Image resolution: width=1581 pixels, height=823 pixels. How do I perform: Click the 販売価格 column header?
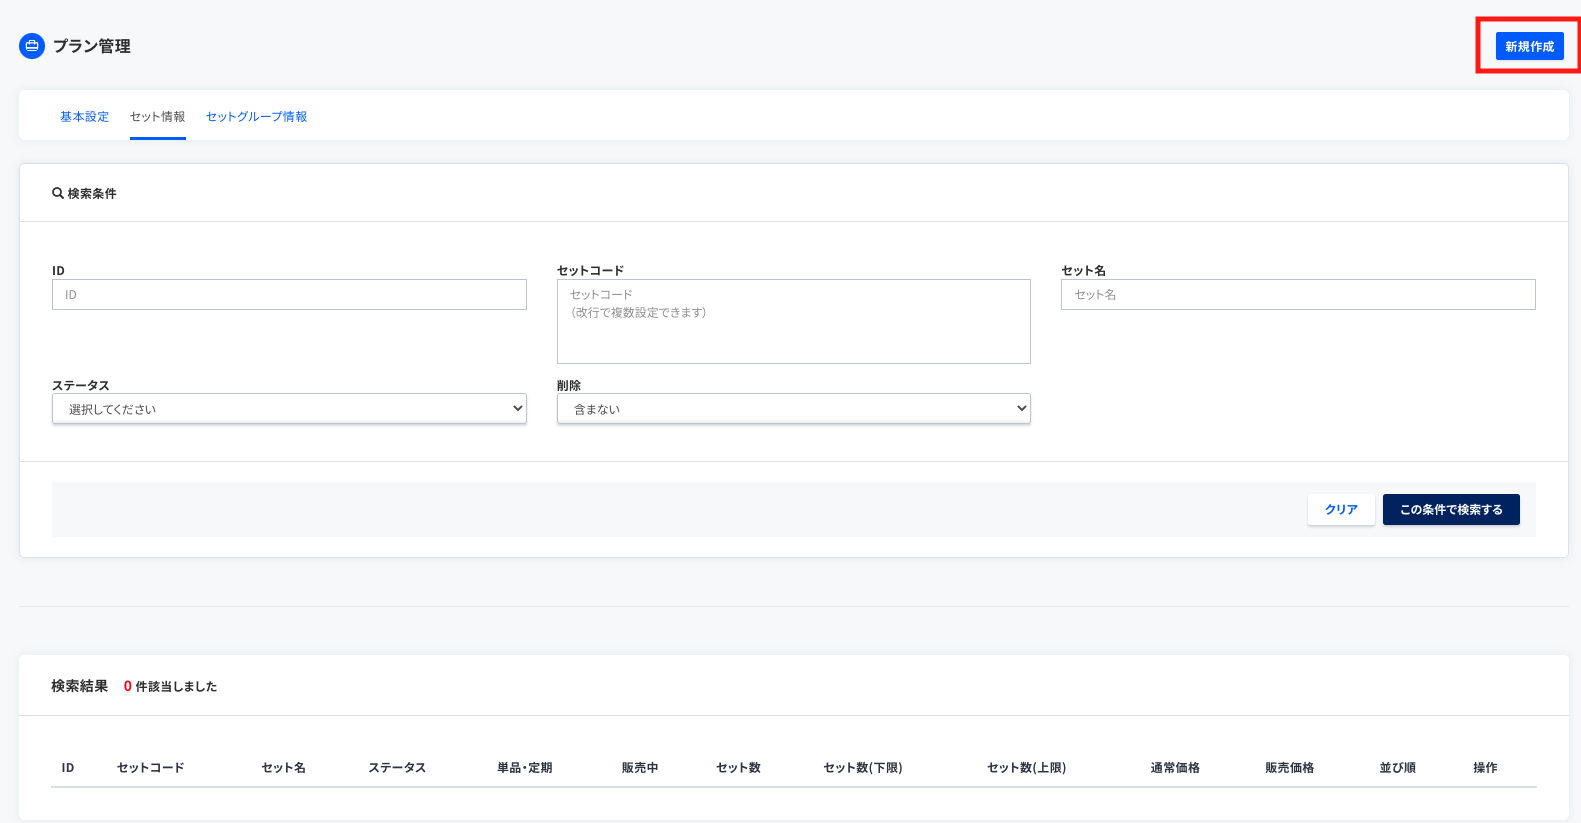[1290, 768]
